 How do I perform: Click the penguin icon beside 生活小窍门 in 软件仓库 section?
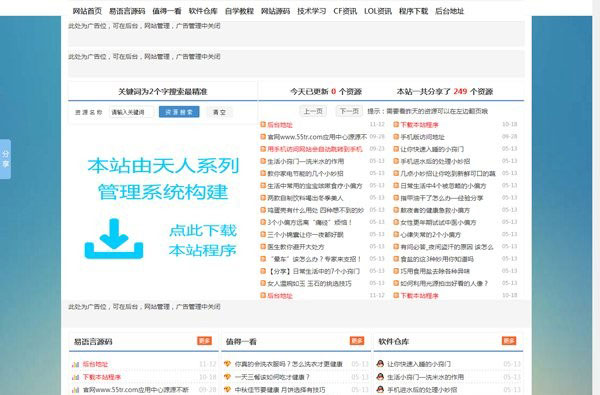click(380, 377)
